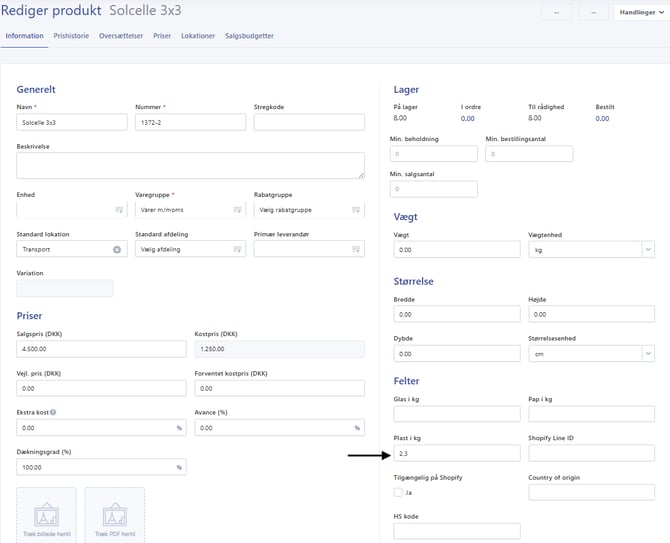Expand the Vægtenhed kg dropdown
670x543 pixels.
point(648,249)
